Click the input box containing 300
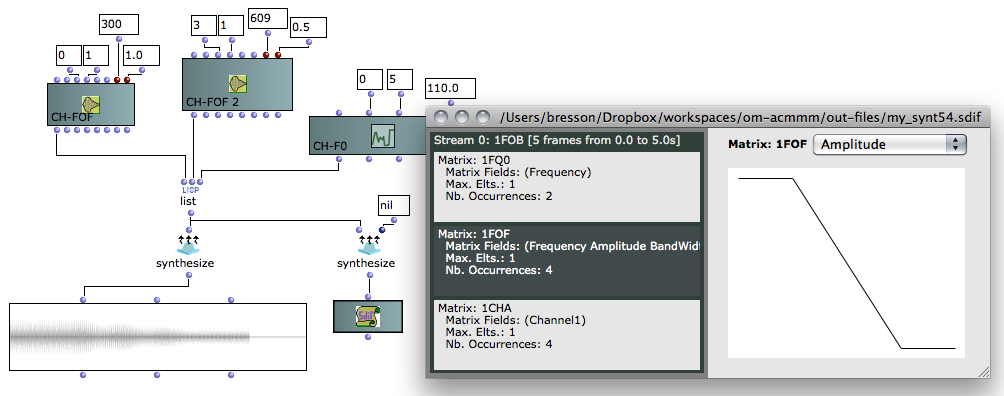The height and width of the screenshot is (396, 1004). click(x=119, y=24)
